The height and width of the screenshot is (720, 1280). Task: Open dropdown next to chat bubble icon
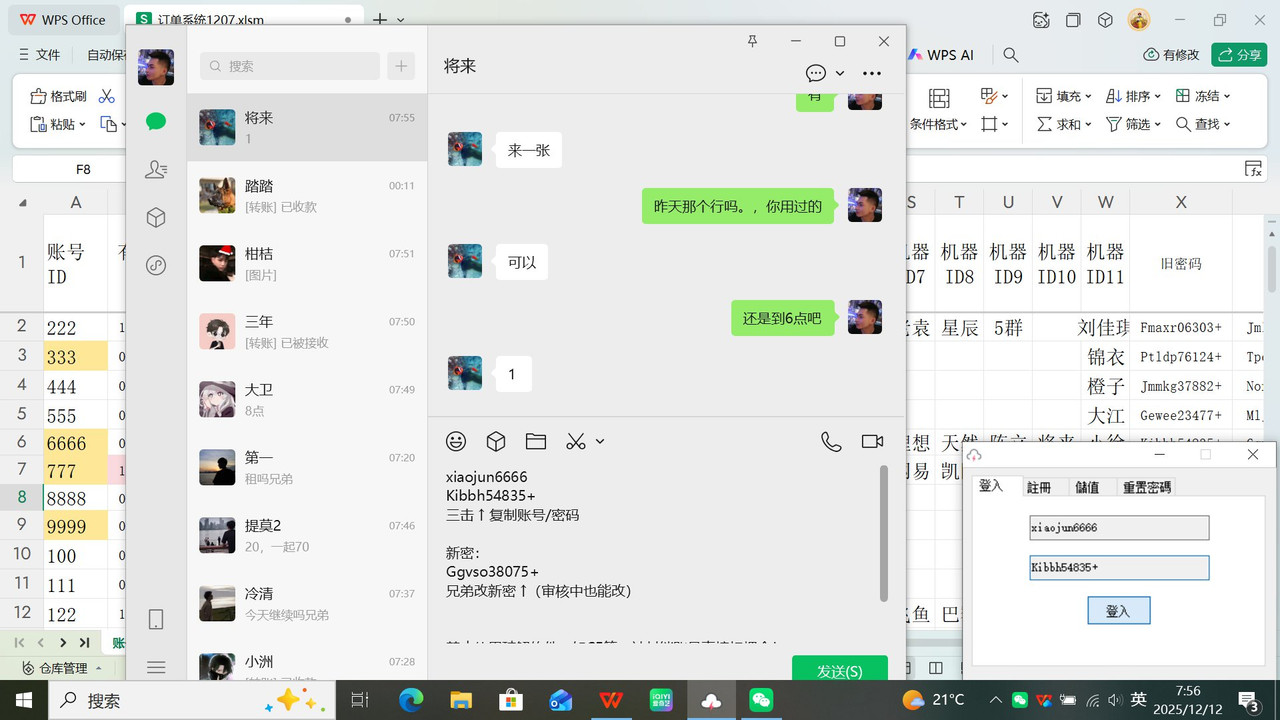(840, 73)
